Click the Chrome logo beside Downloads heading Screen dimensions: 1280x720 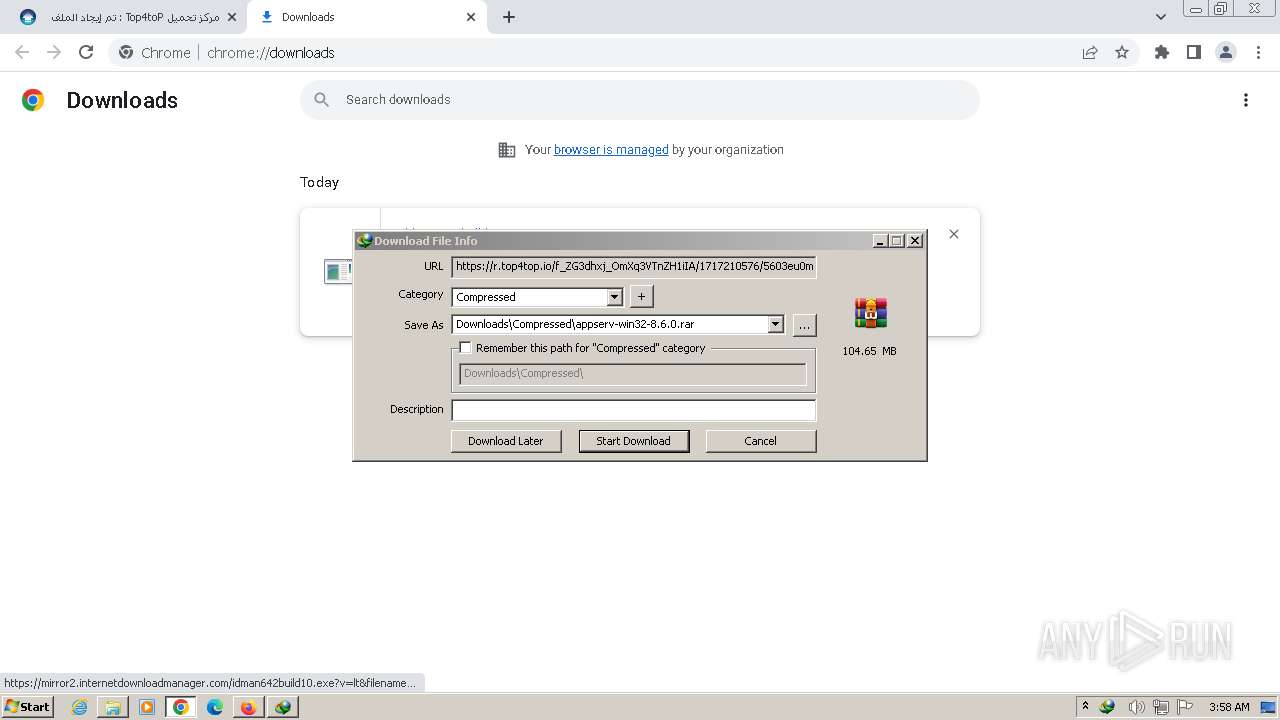[x=33, y=100]
